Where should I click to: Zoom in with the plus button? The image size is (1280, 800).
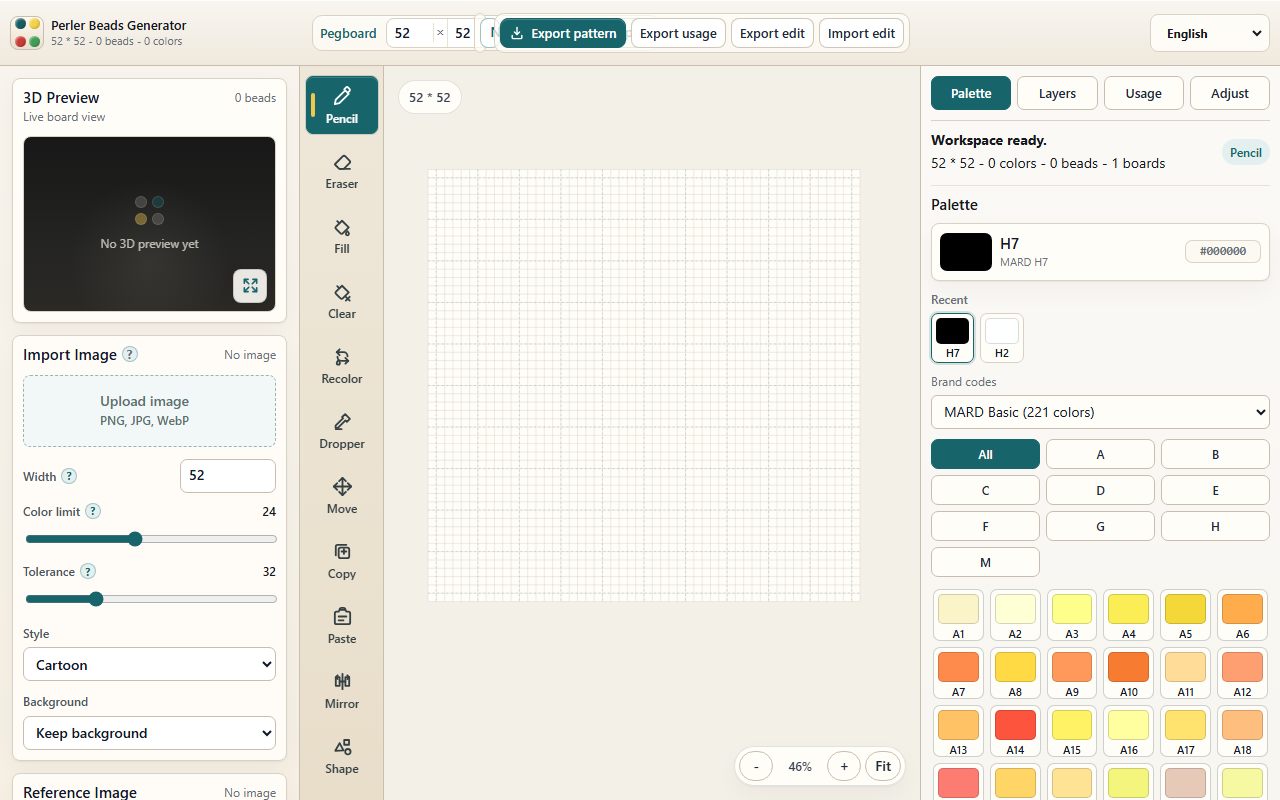844,767
